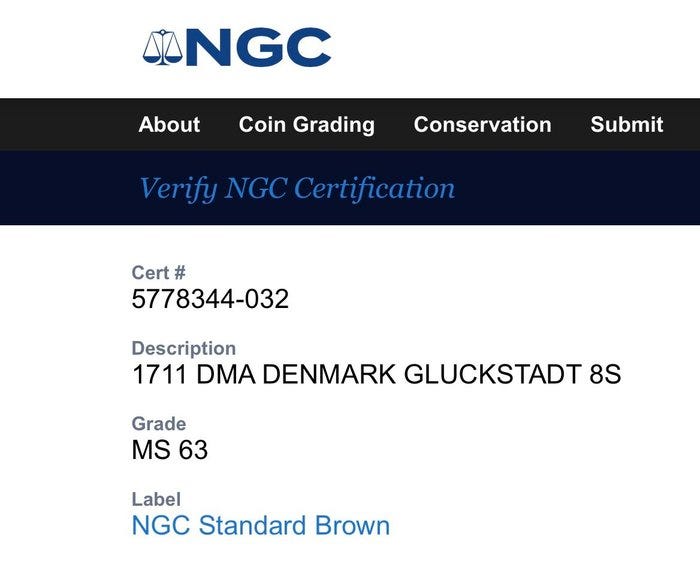Click the NGC logo lettering
Viewport: 700px width, 586px height.
(258, 48)
